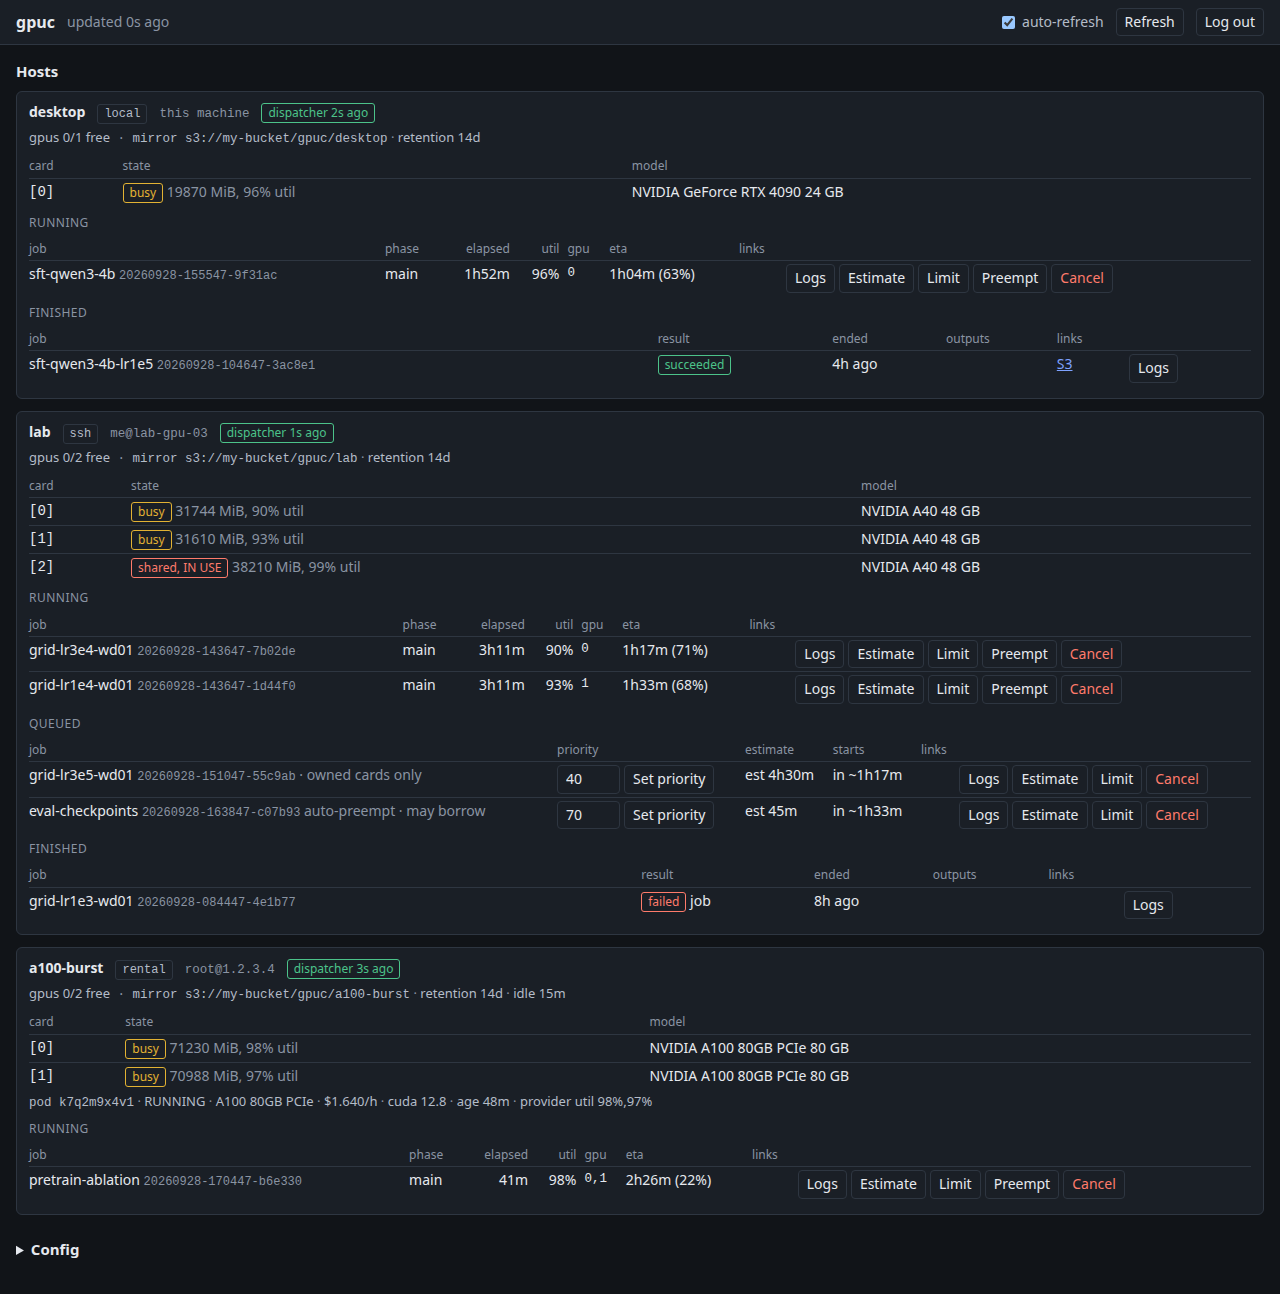The width and height of the screenshot is (1280, 1294).
Task: Click Estimate for grid-lr3e4-wd01
Action: coord(886,654)
